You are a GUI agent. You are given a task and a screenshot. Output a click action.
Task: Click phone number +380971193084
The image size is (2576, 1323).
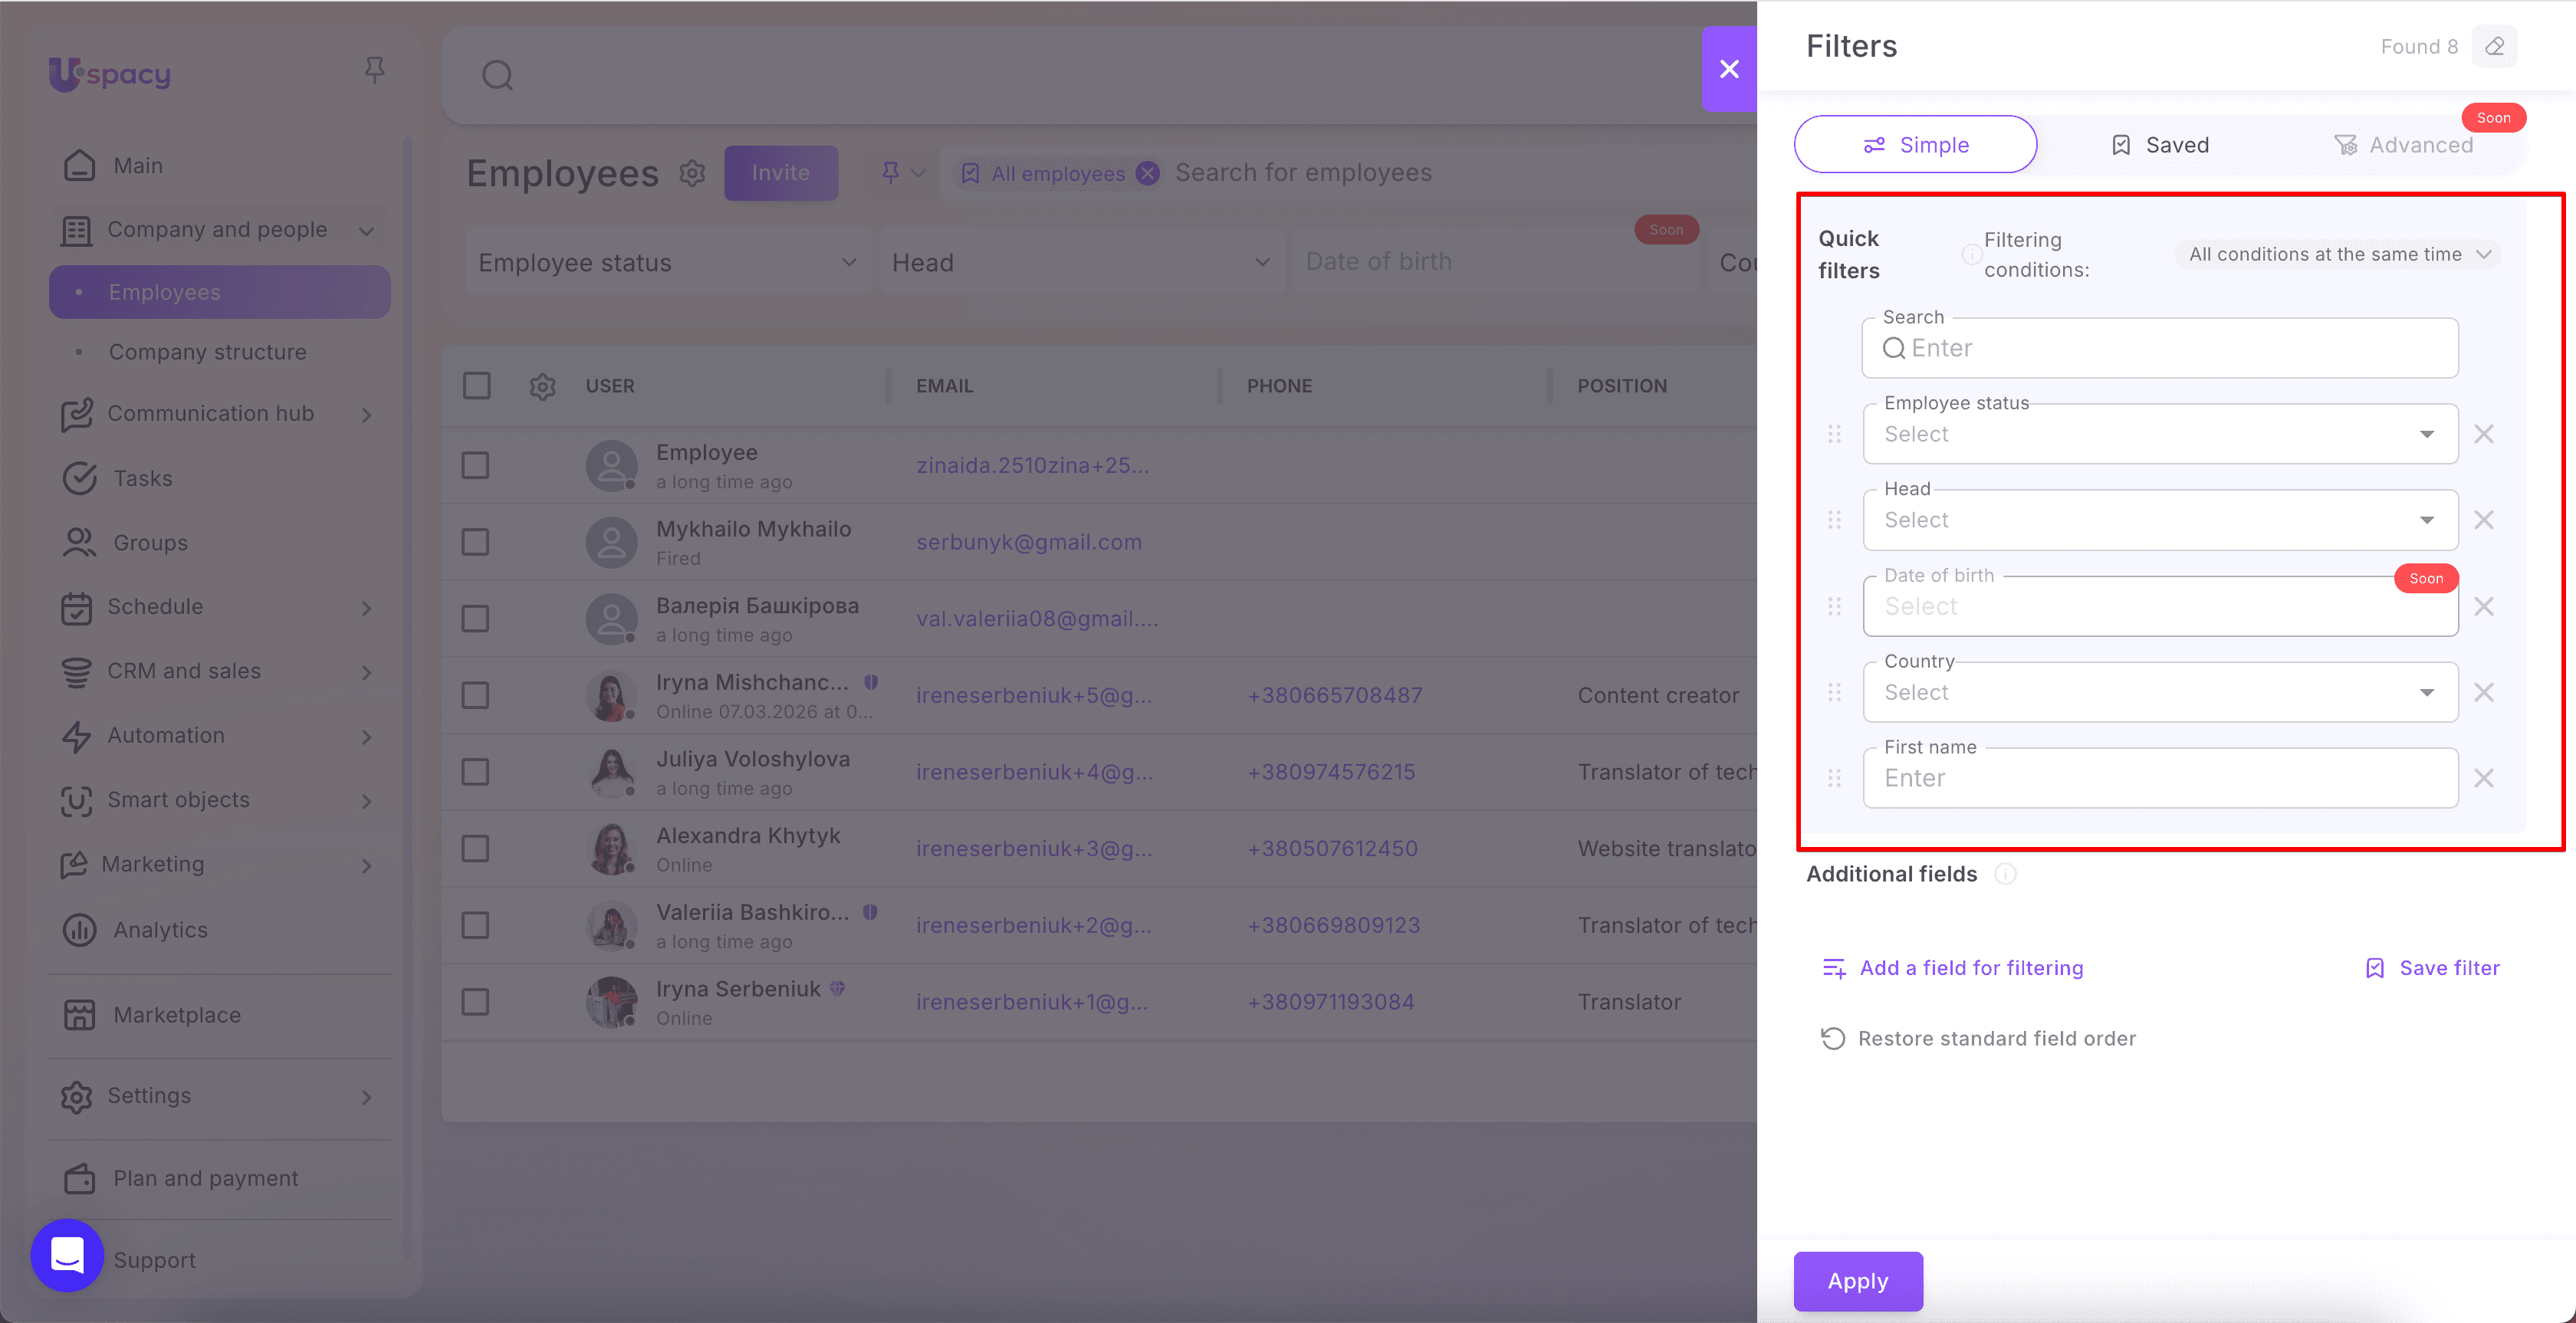click(1331, 1002)
